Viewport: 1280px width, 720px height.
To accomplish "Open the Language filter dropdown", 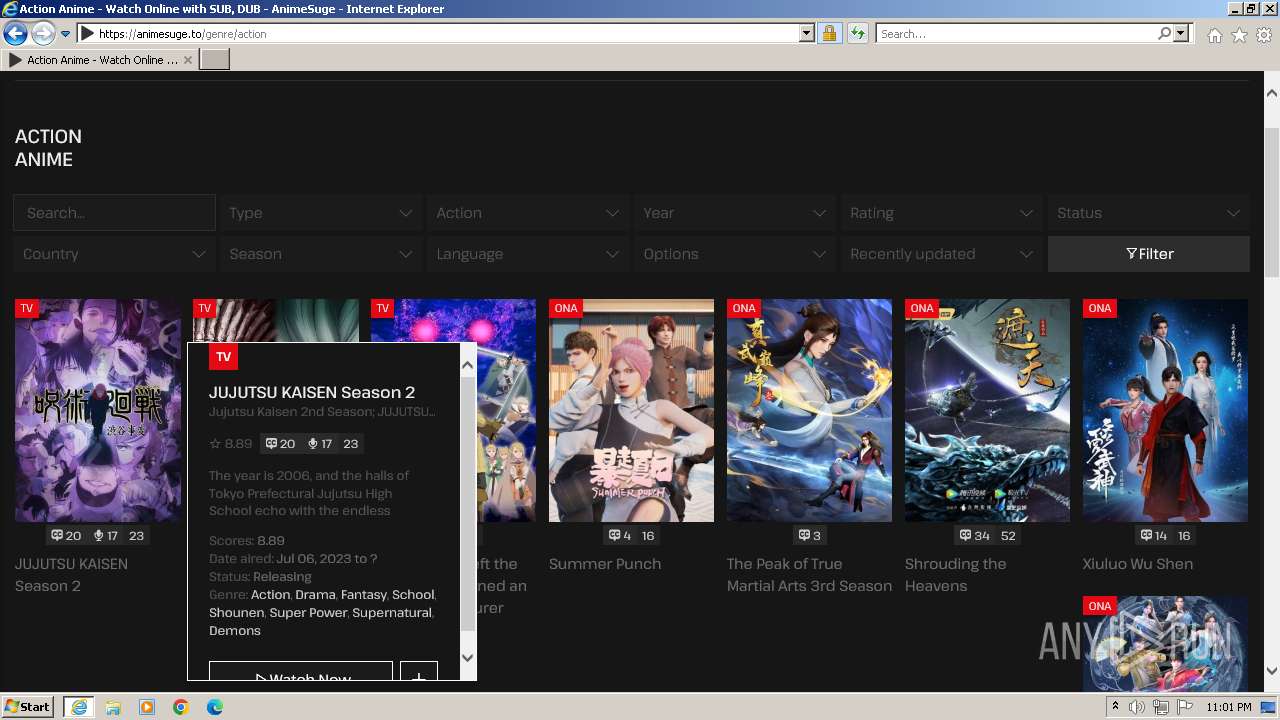I will 527,254.
